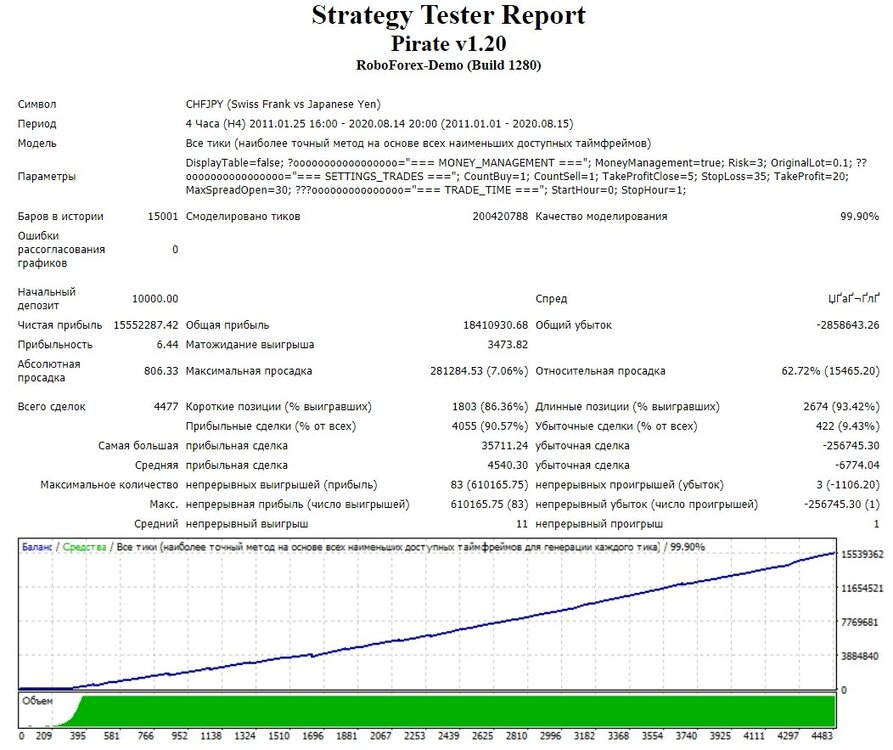
Task: Click consecutive wins value 83 (610165.75)
Action: coord(489,485)
